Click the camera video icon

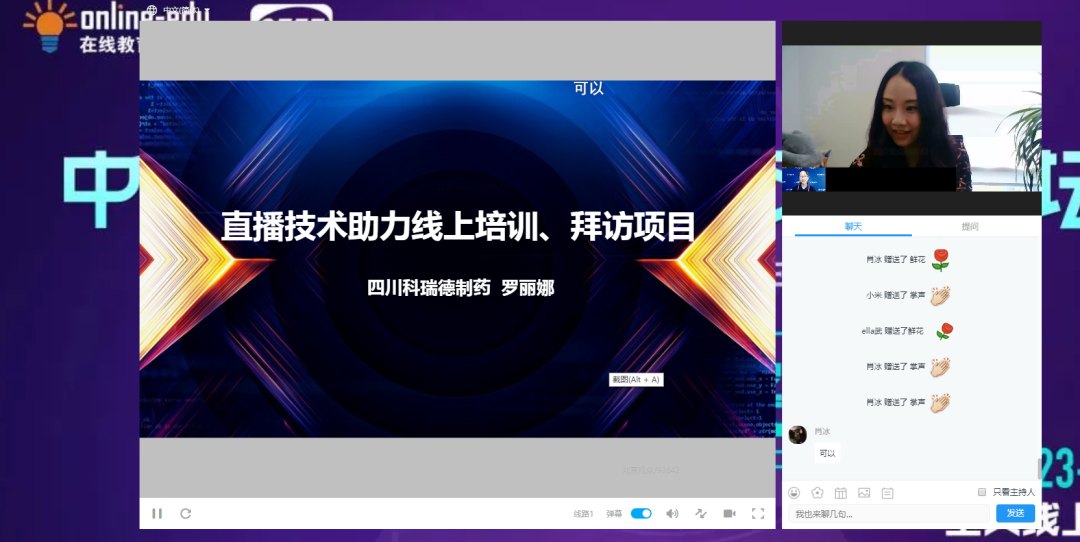(x=730, y=513)
